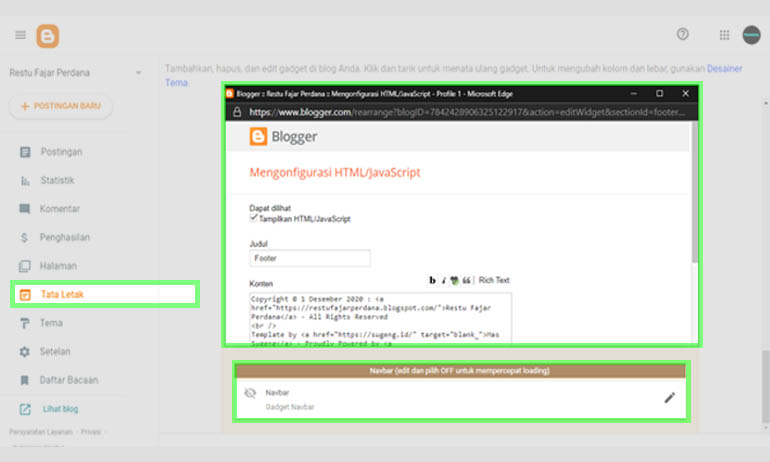Screen dimensions: 770x462
Task: Toggle the Tampilkan HTML/JavaScript checkbox
Action: click(x=253, y=218)
